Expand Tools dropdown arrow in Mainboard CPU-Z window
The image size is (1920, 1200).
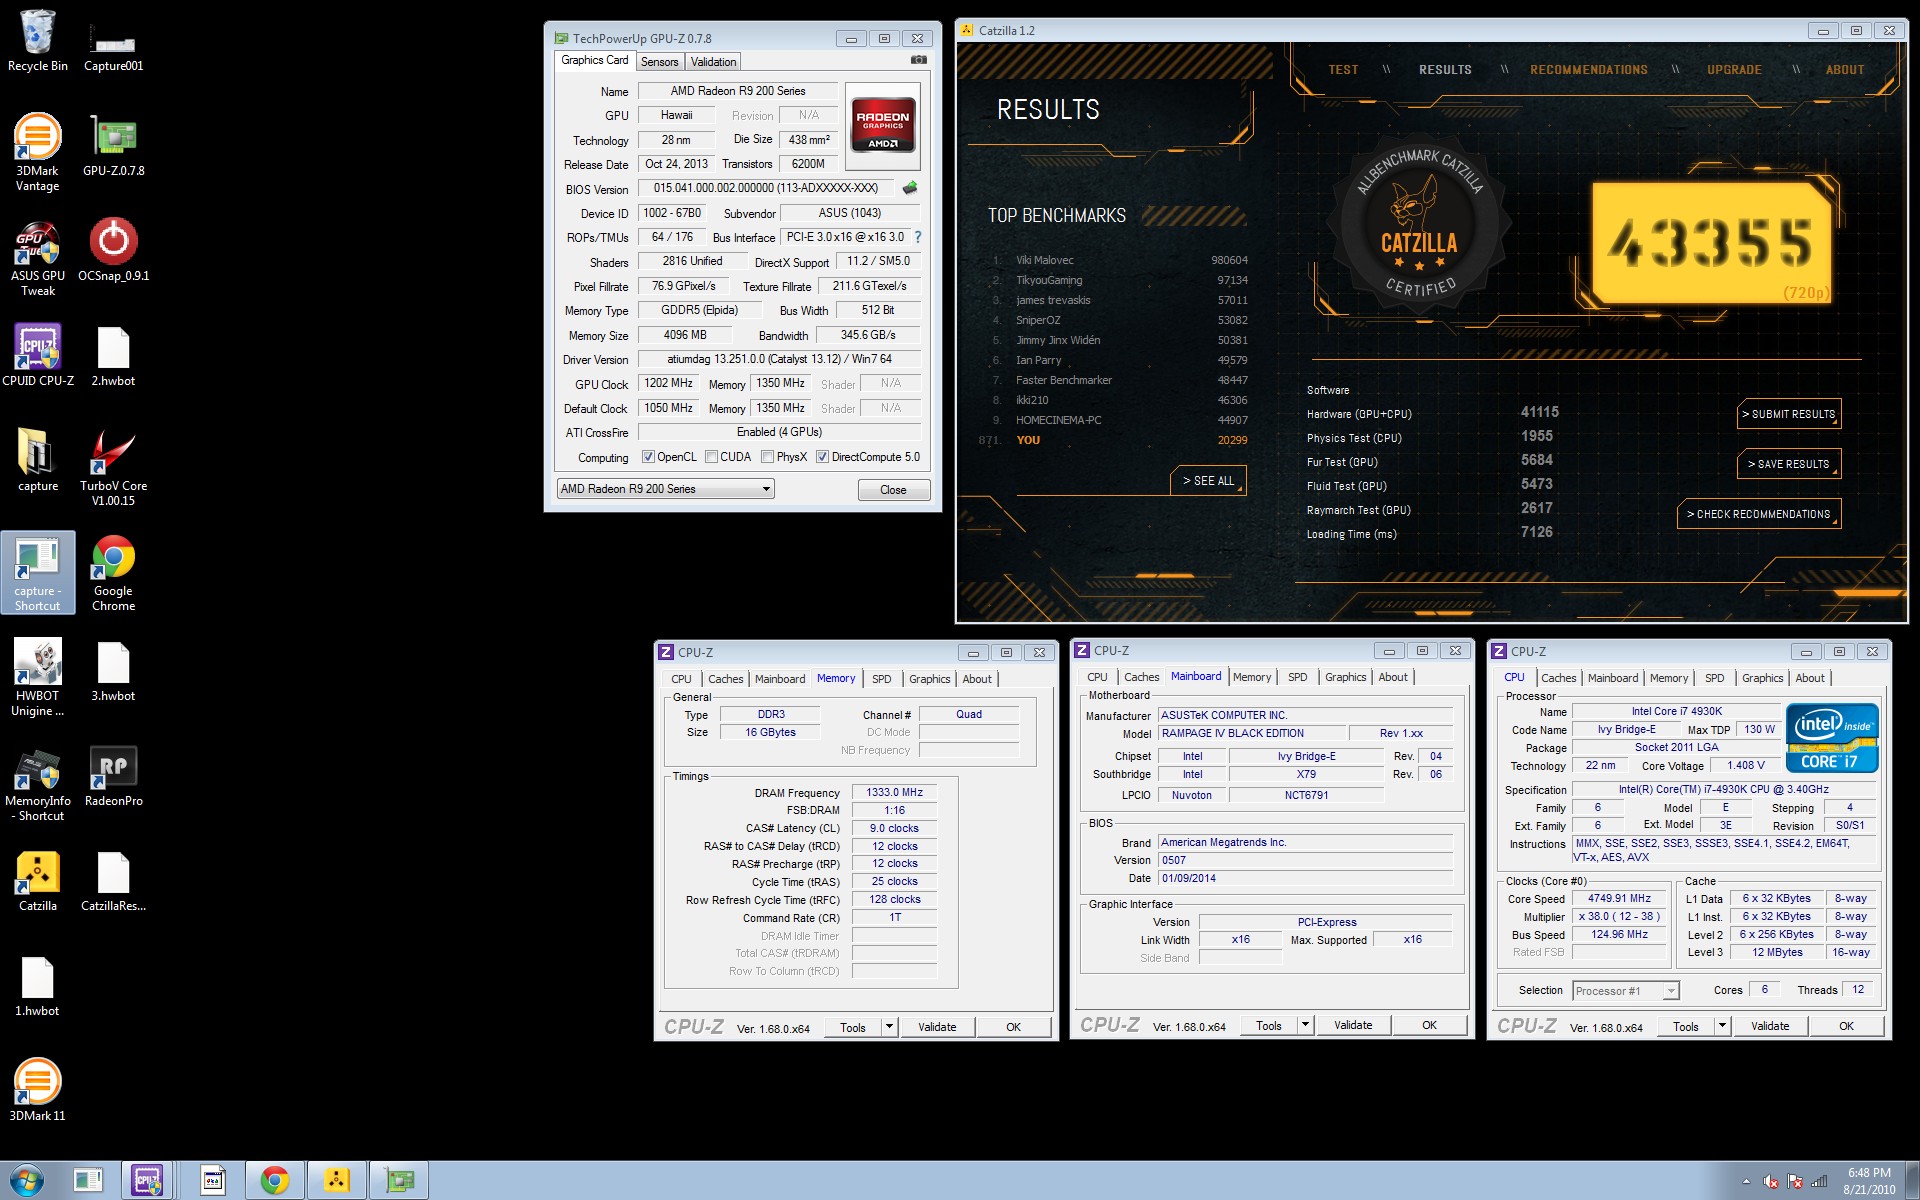1305,1025
